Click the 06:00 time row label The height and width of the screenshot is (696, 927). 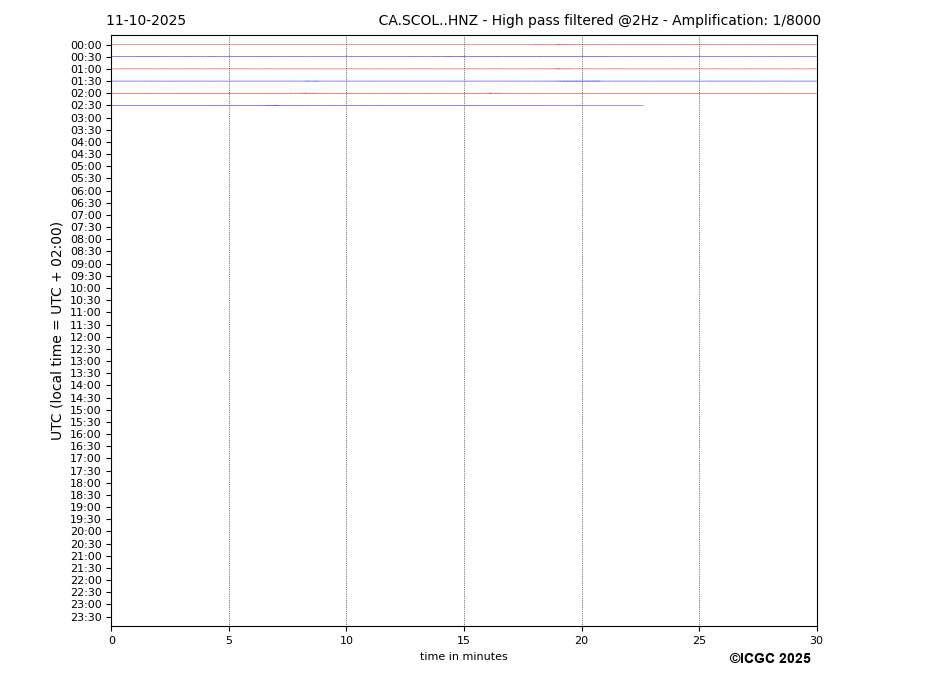[86, 191]
